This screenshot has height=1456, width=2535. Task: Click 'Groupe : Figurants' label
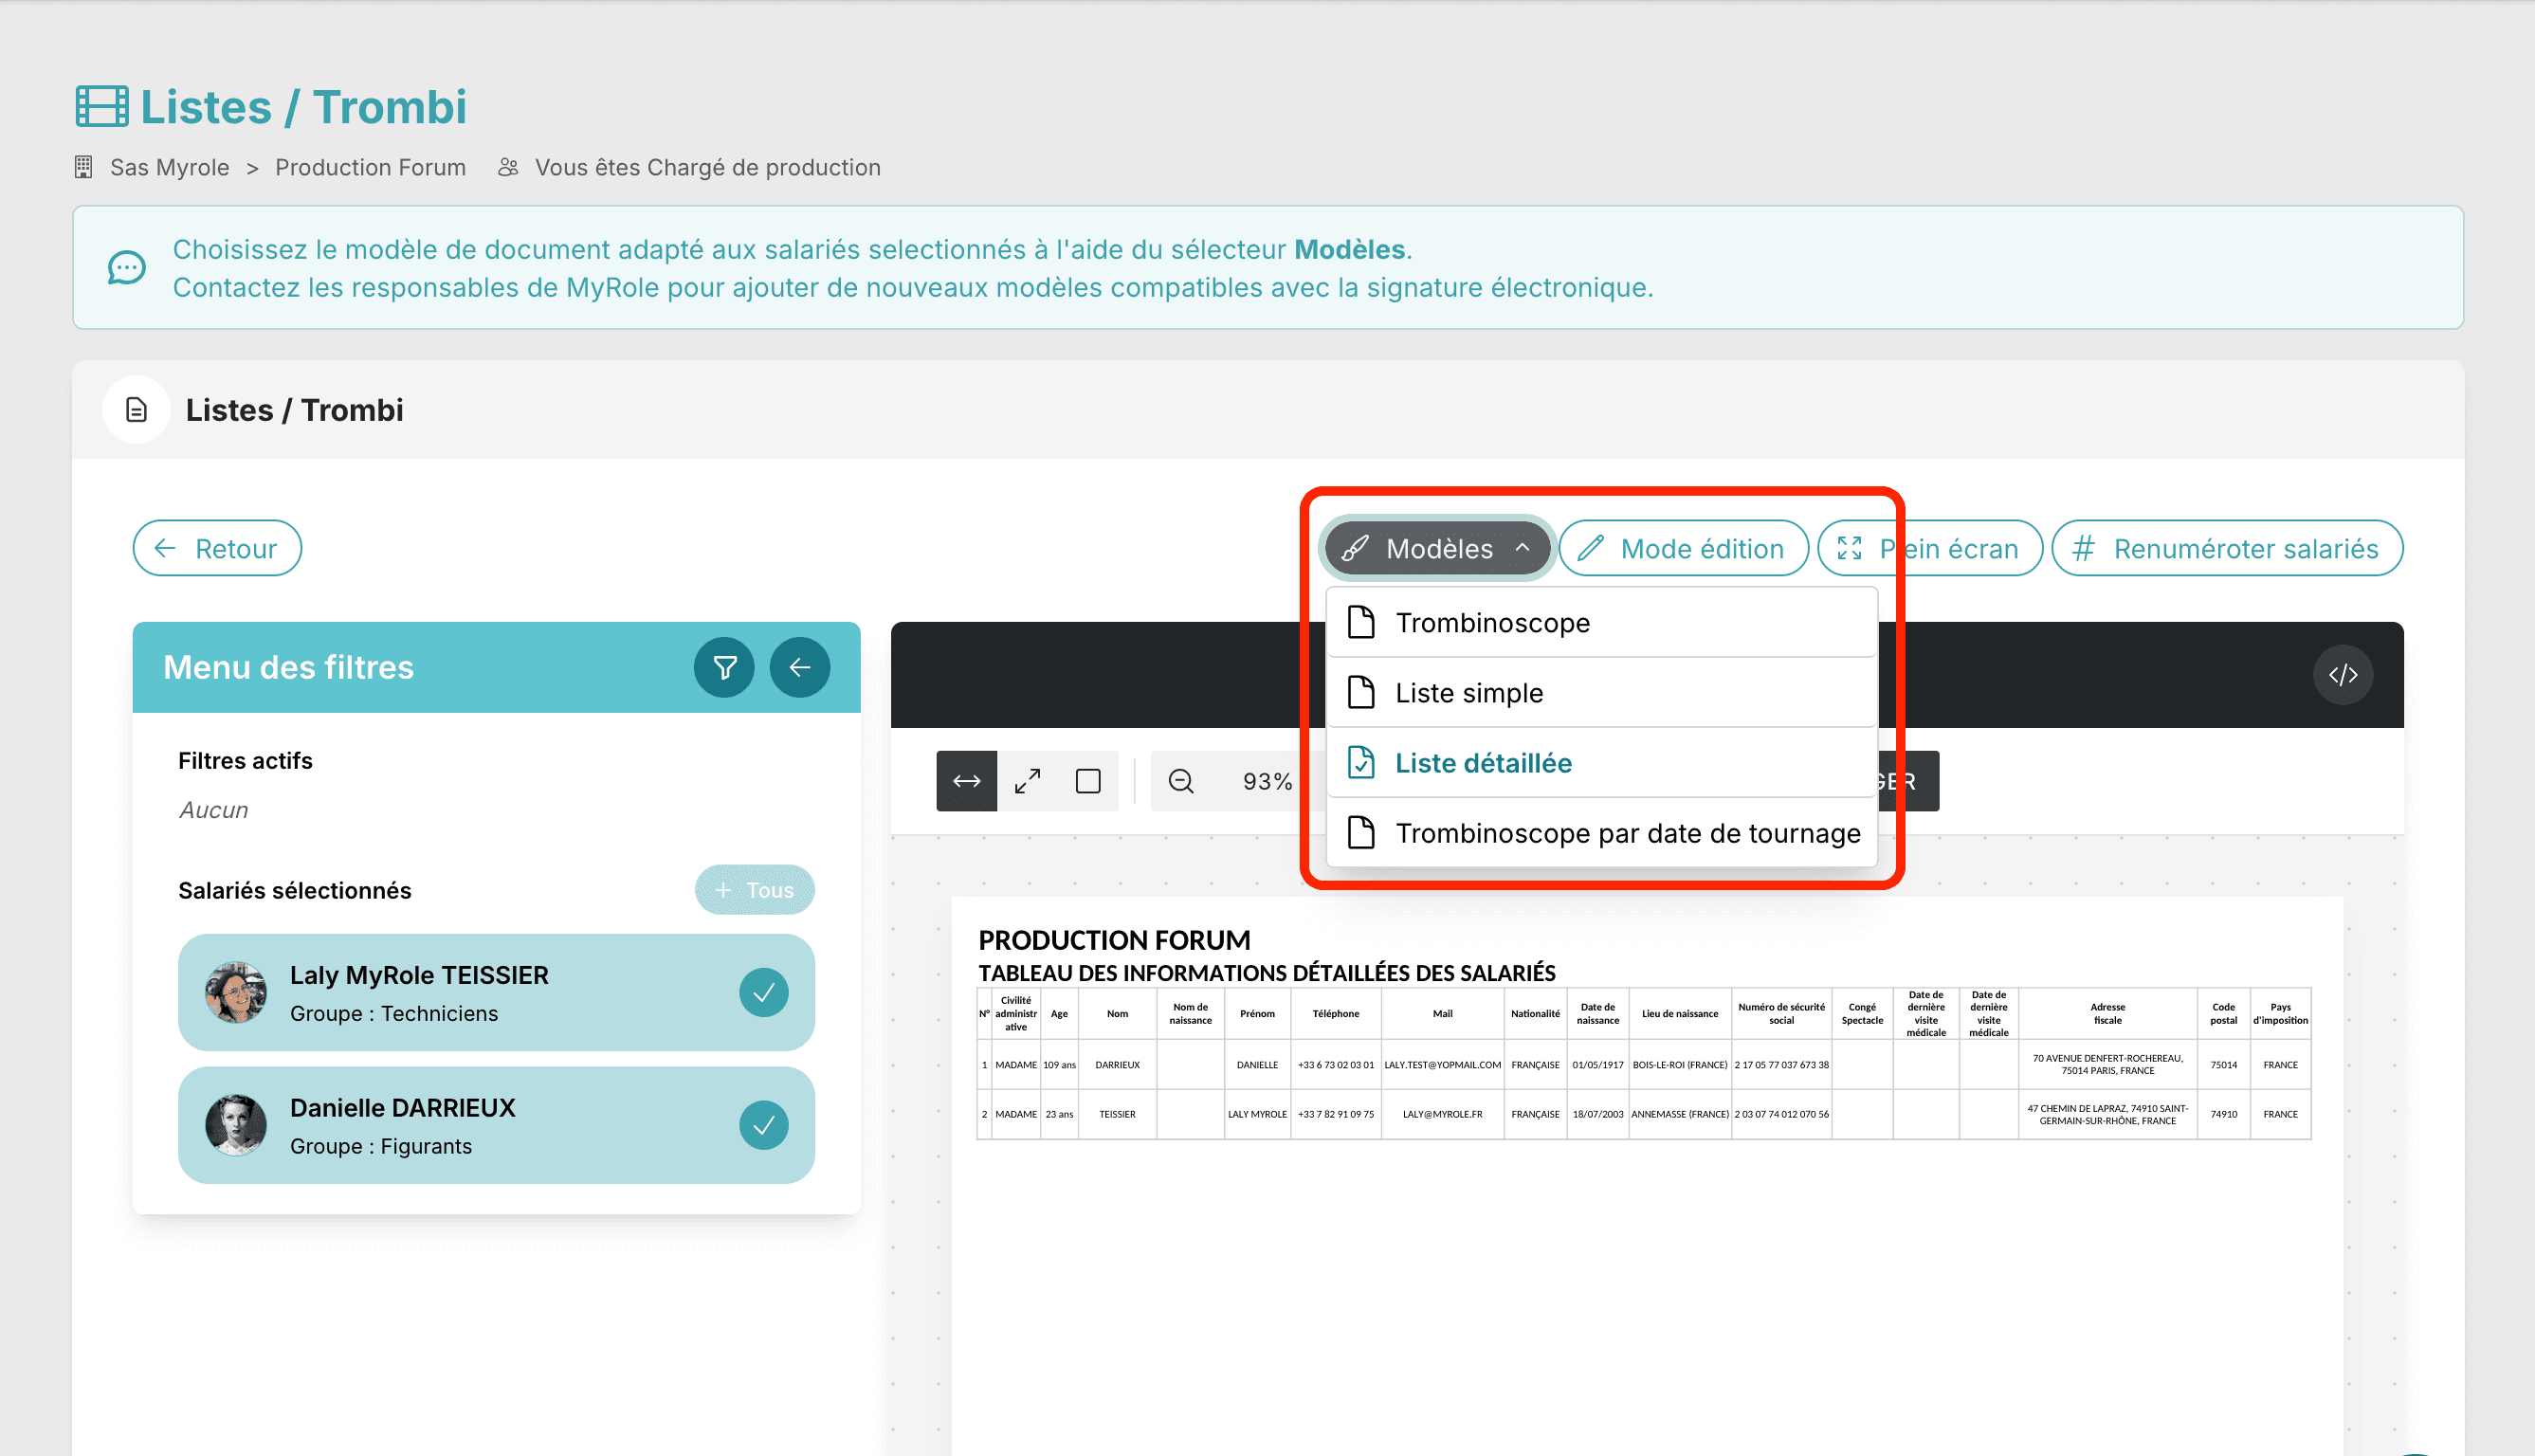[x=381, y=1147]
